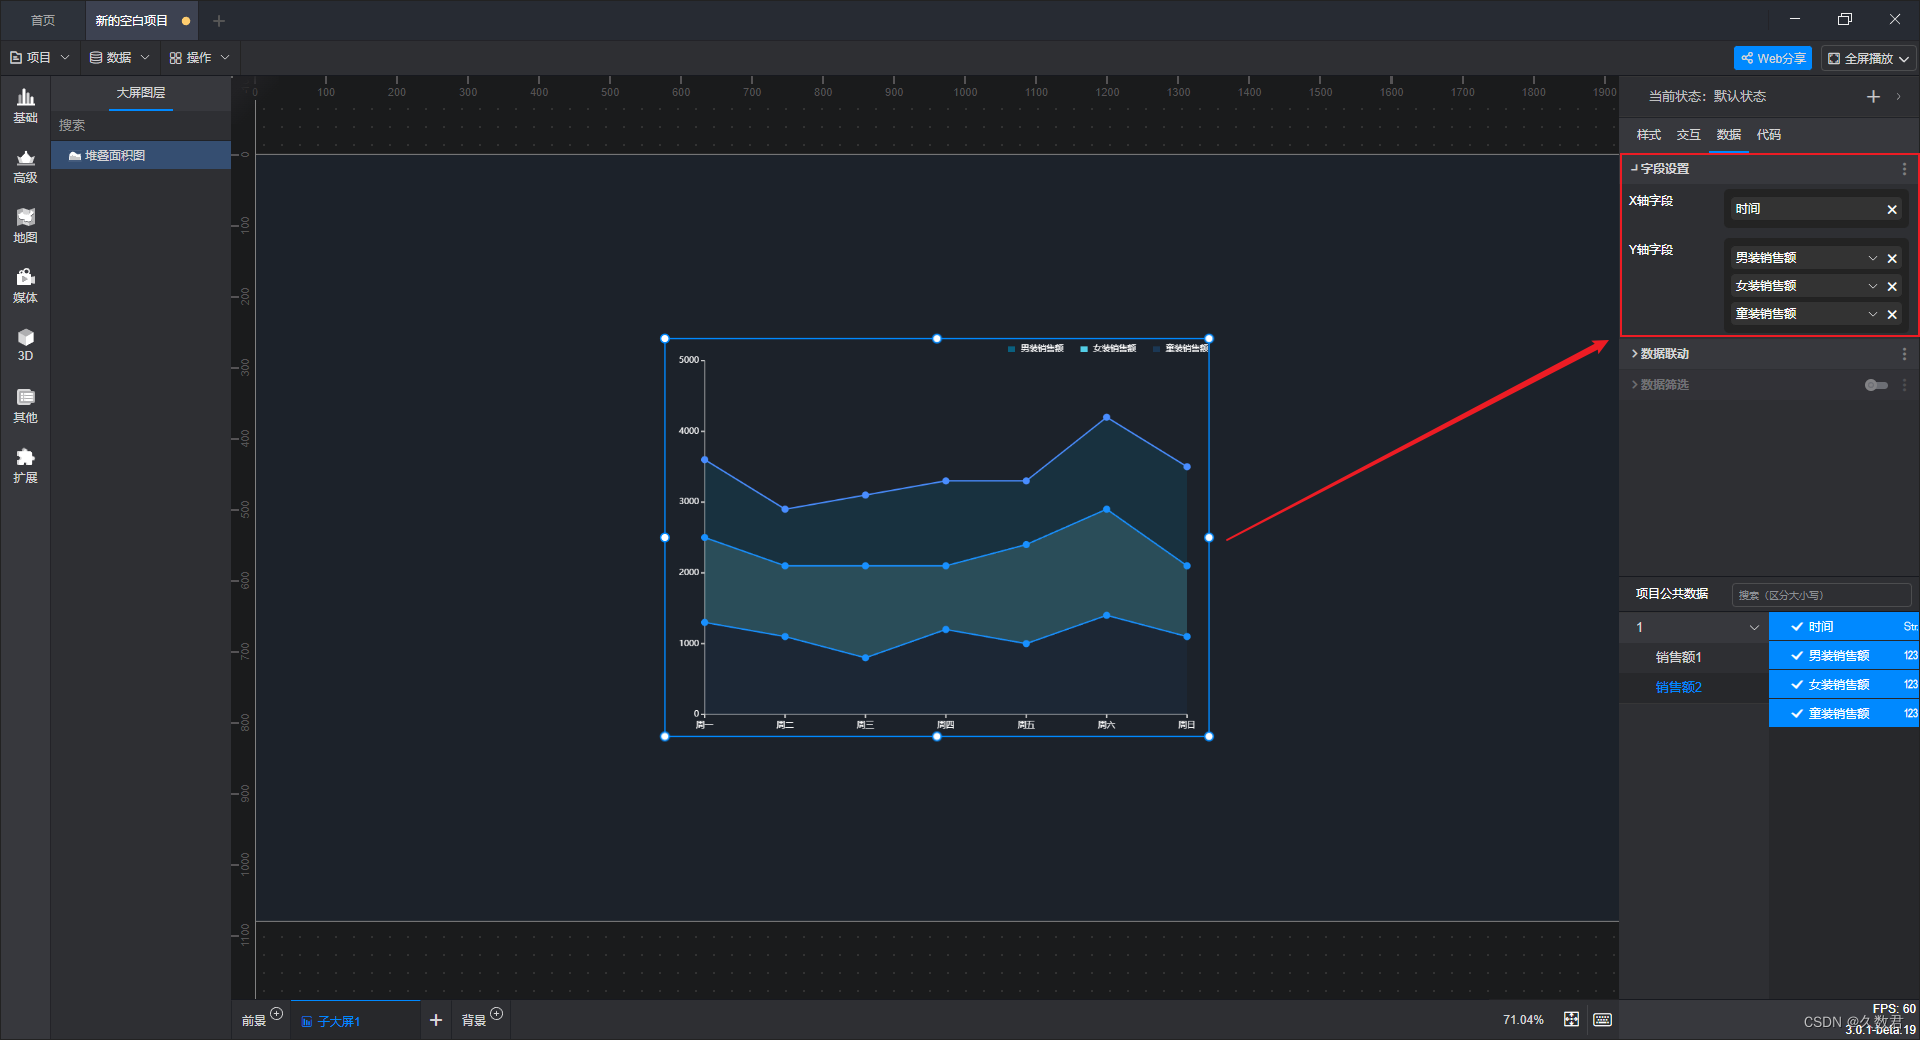
Task: Open the 其他 components category
Action: click(x=25, y=406)
